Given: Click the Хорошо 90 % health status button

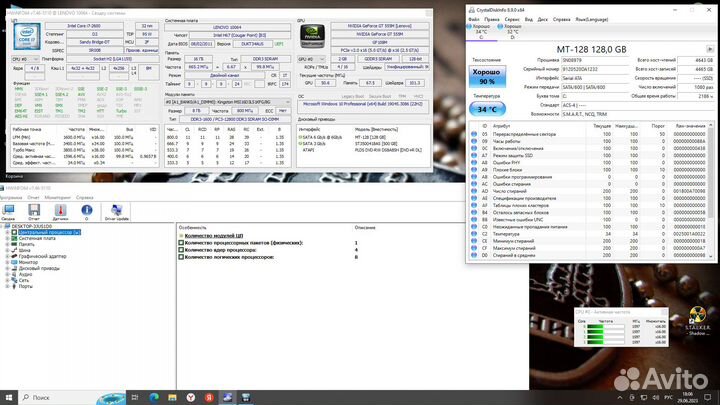Looking at the screenshot, I should click(x=487, y=77).
